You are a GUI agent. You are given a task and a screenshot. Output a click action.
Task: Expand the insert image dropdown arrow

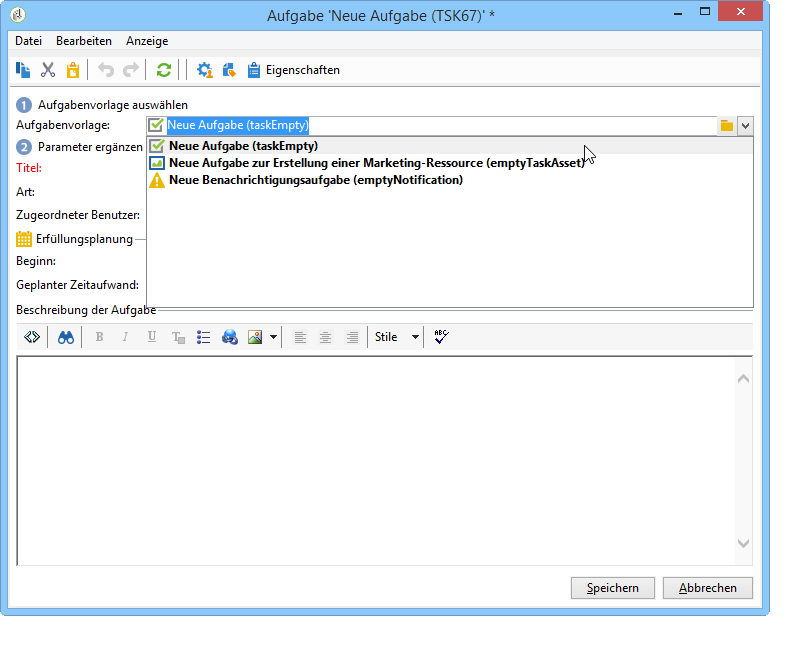pyautogui.click(x=273, y=337)
